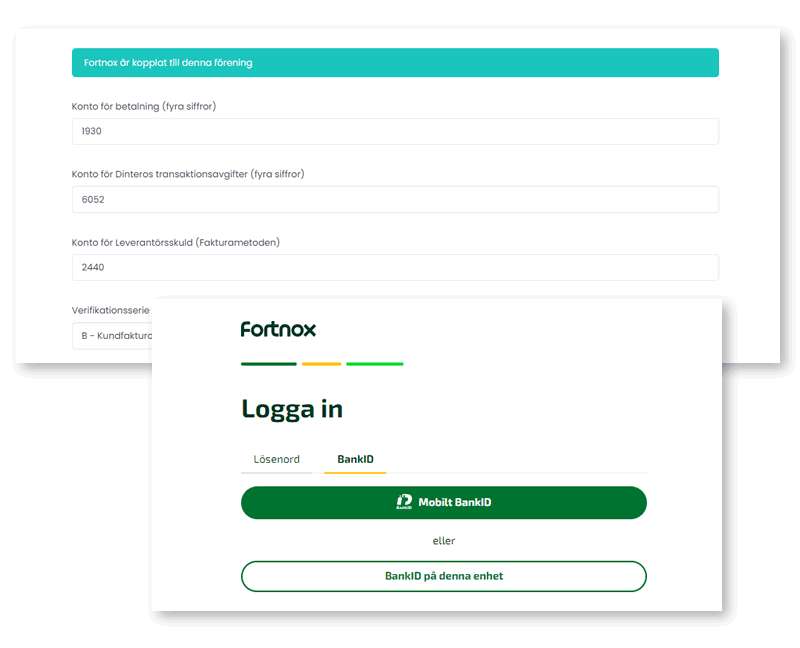Edit the Konto för betalning field

tap(395, 131)
